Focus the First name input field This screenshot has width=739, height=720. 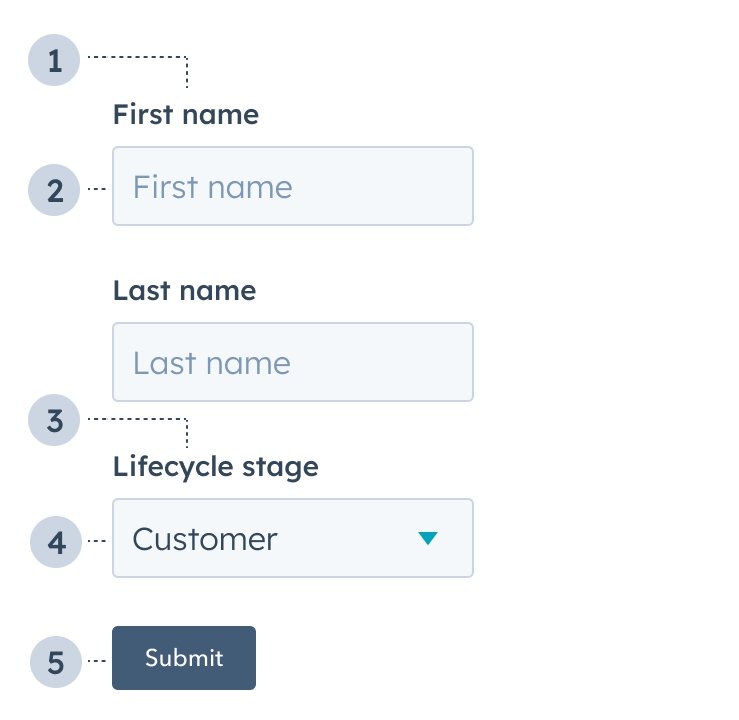[292, 186]
